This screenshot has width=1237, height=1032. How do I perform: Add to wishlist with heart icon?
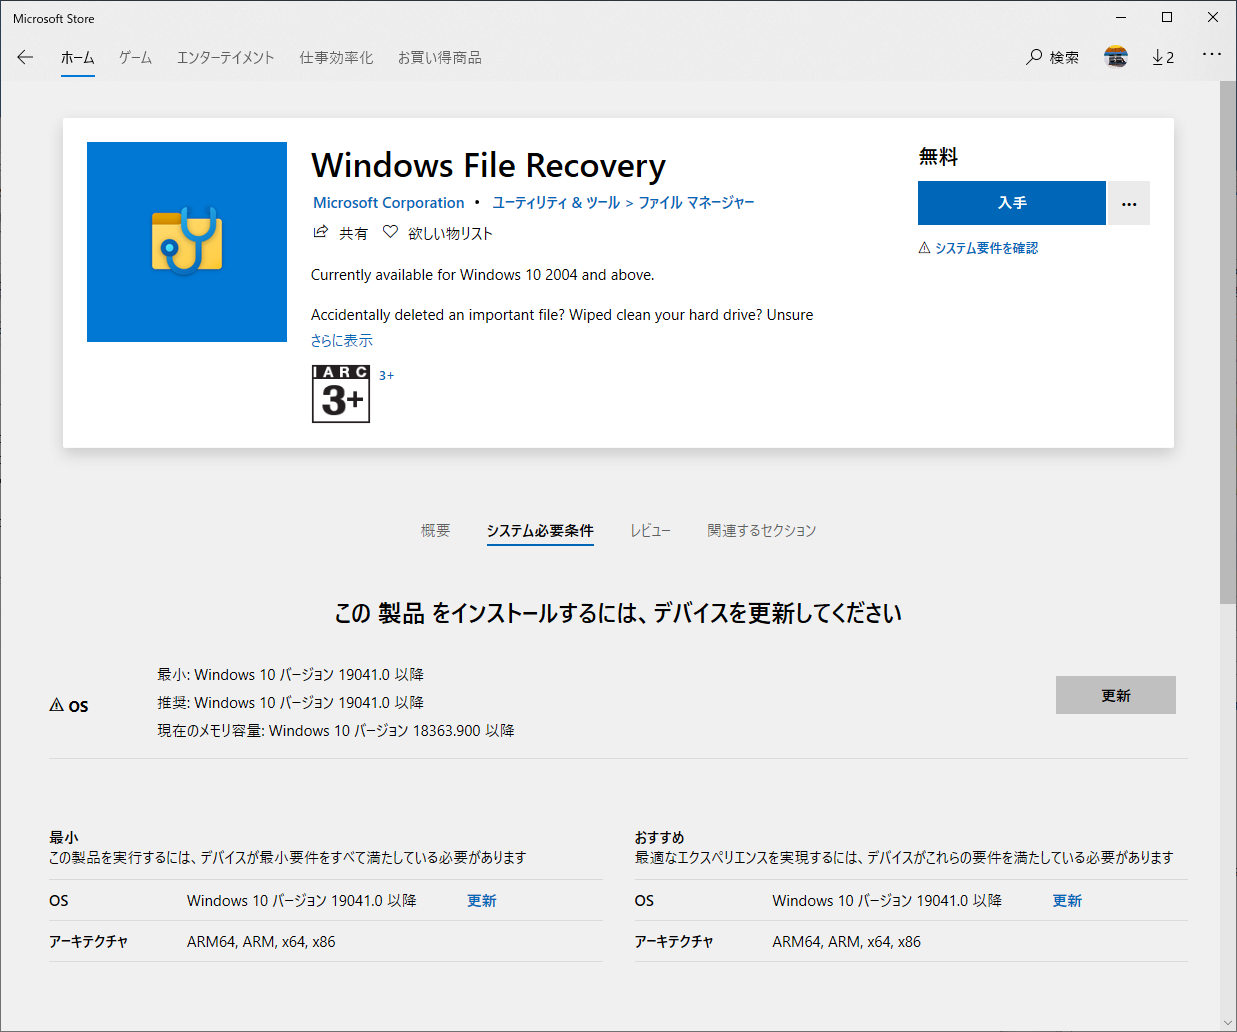[391, 232]
